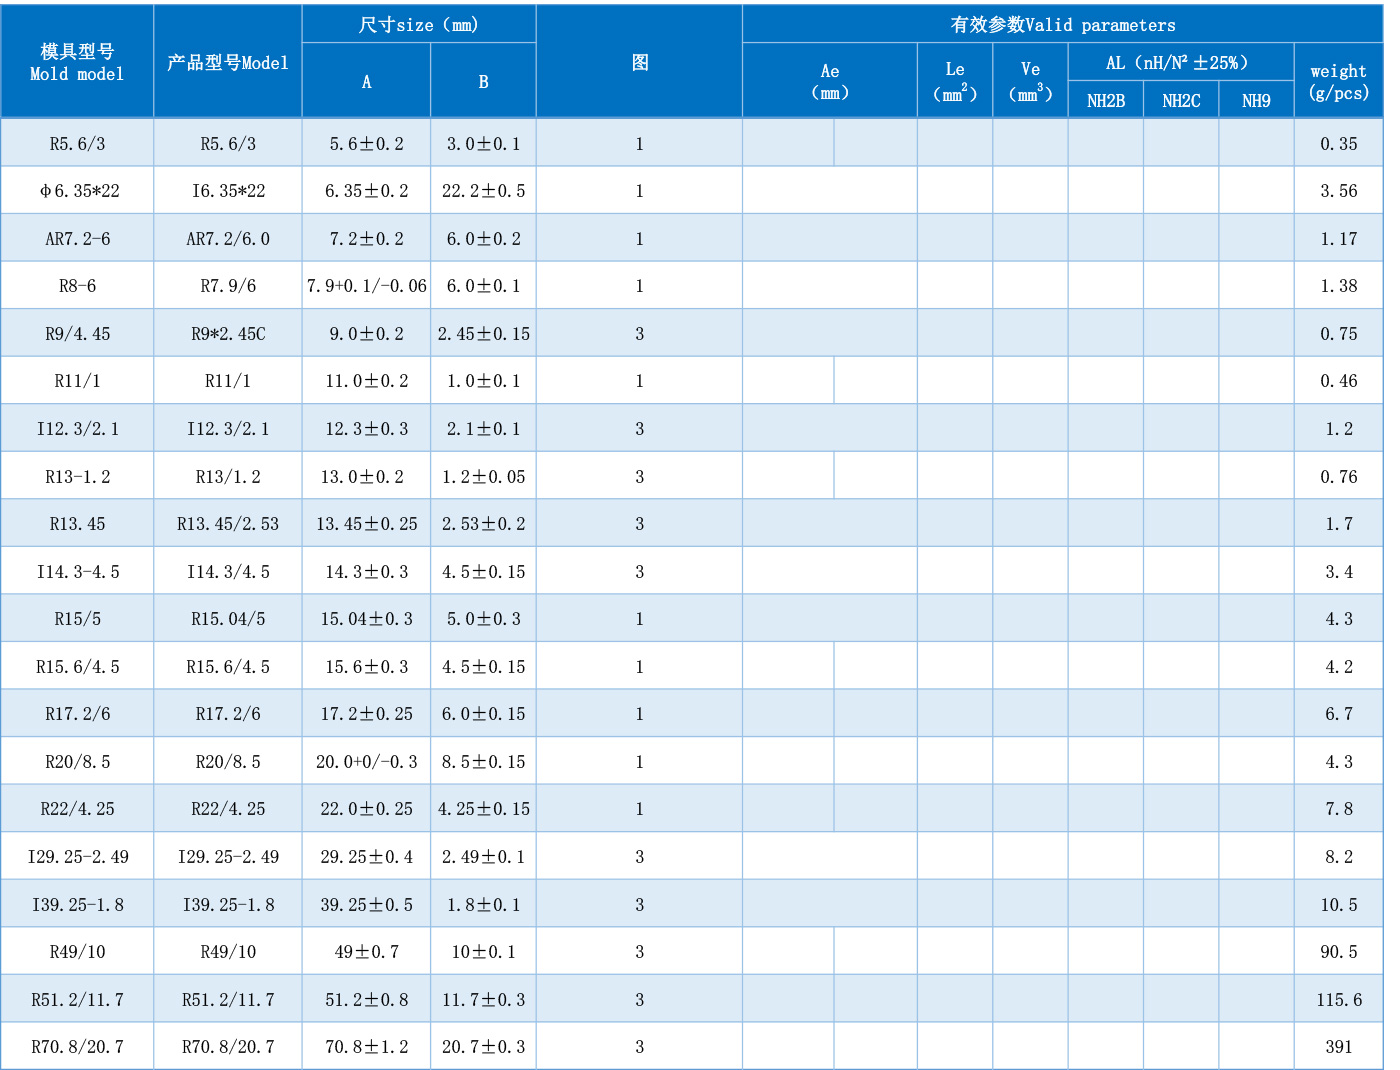Click the NH9 column header
Viewport: 1400px width, 1070px height.
[1256, 100]
